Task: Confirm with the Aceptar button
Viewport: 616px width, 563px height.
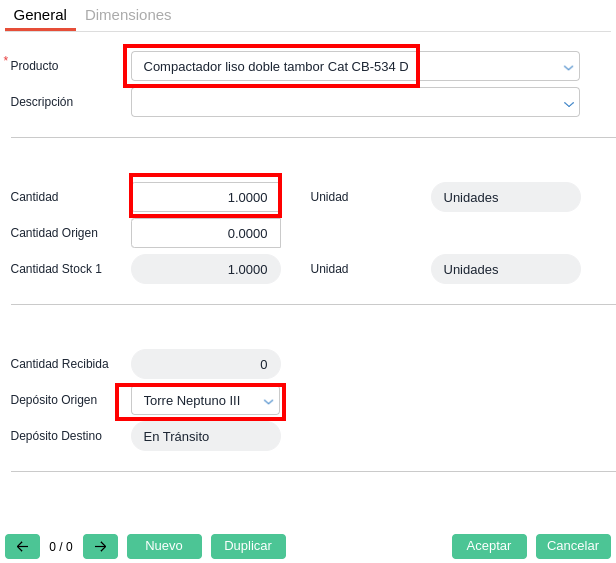Action: pos(489,546)
